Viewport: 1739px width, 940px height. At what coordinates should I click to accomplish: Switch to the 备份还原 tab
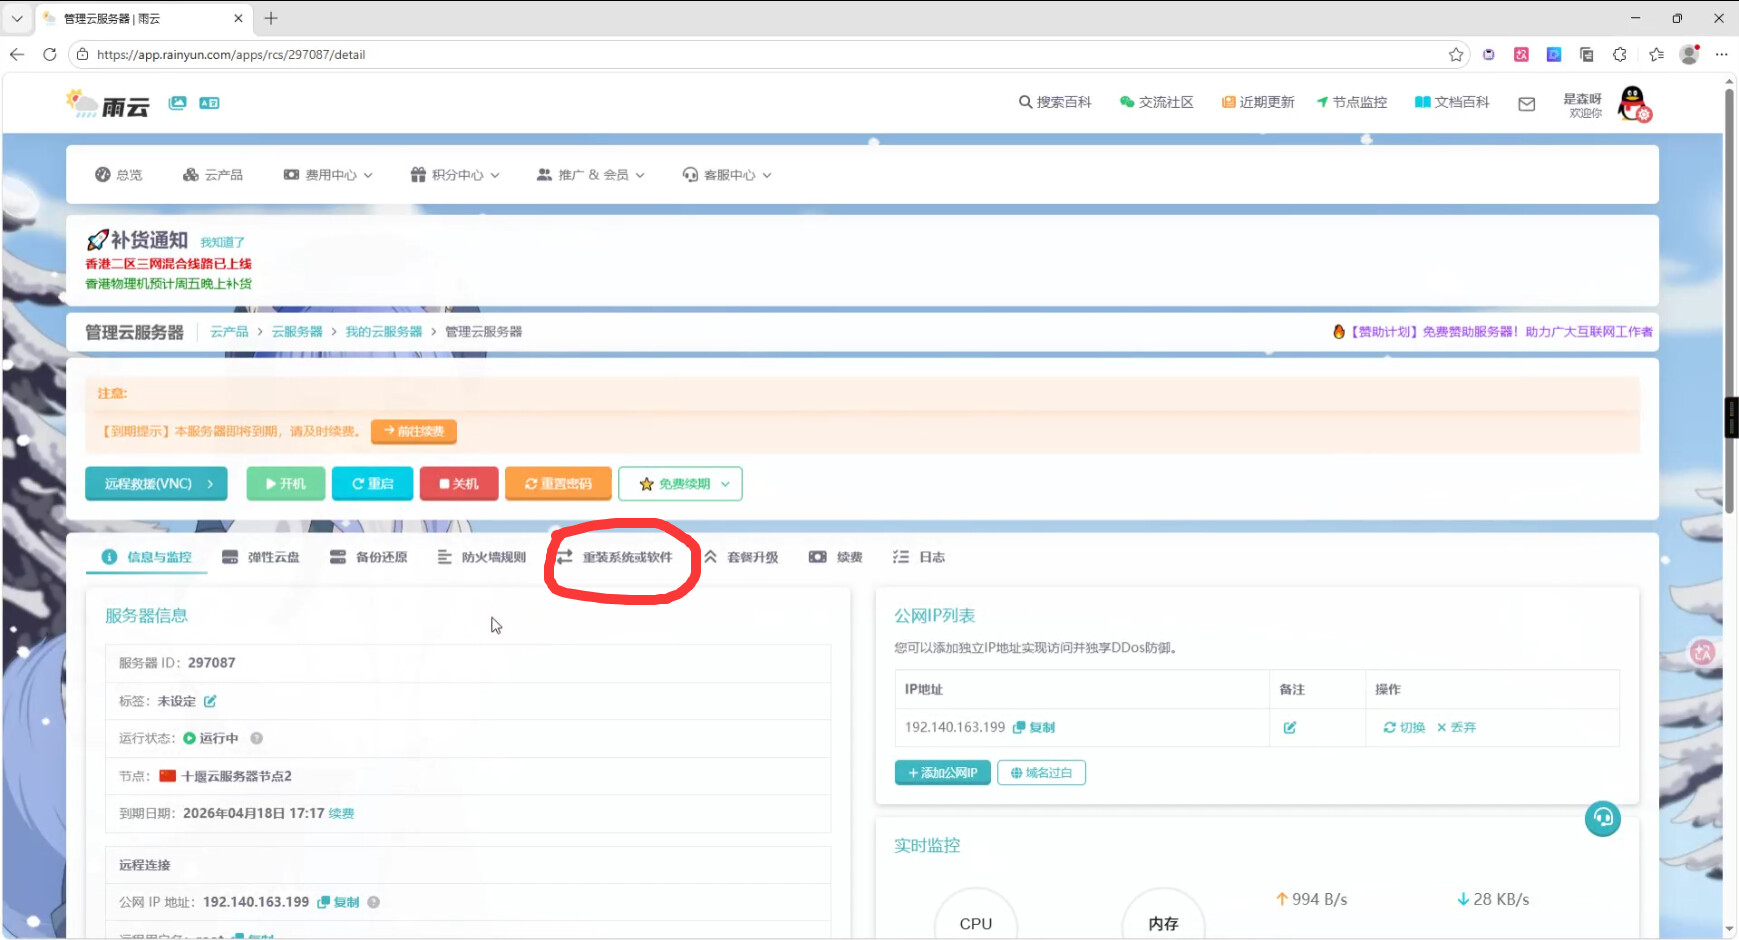(x=369, y=557)
